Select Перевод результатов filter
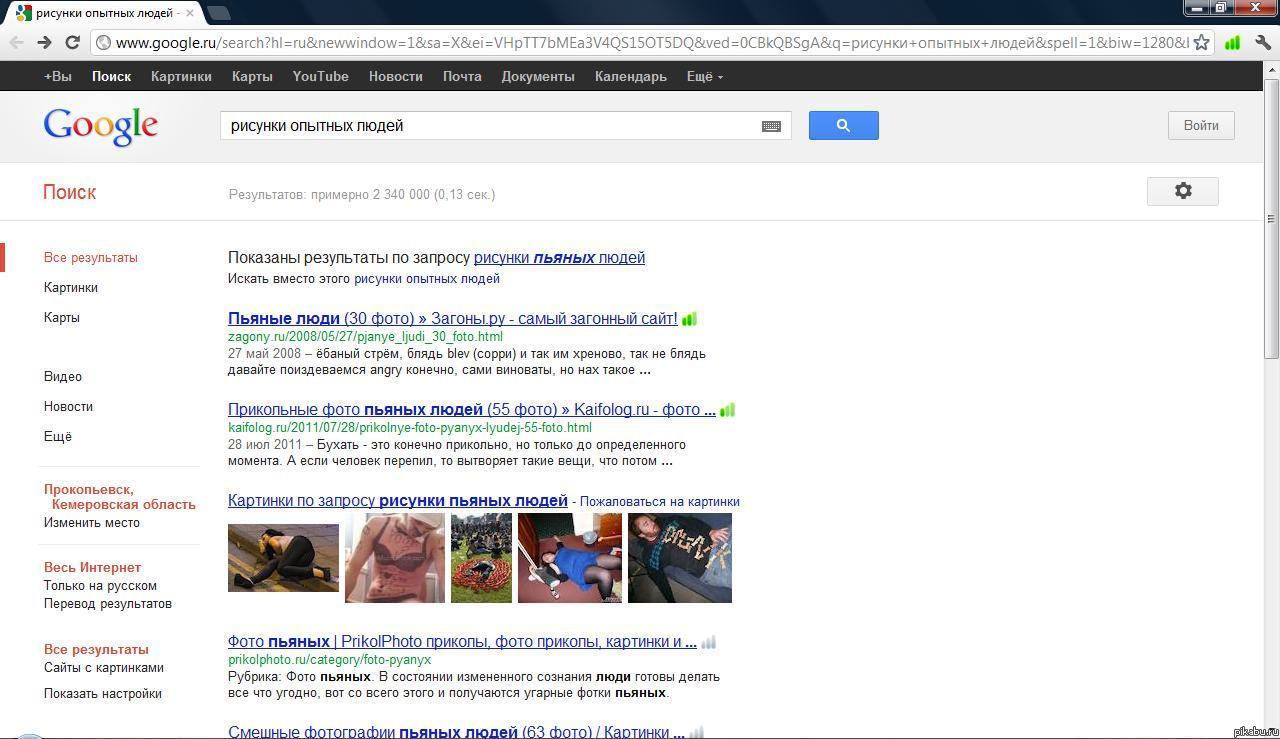 (108, 603)
